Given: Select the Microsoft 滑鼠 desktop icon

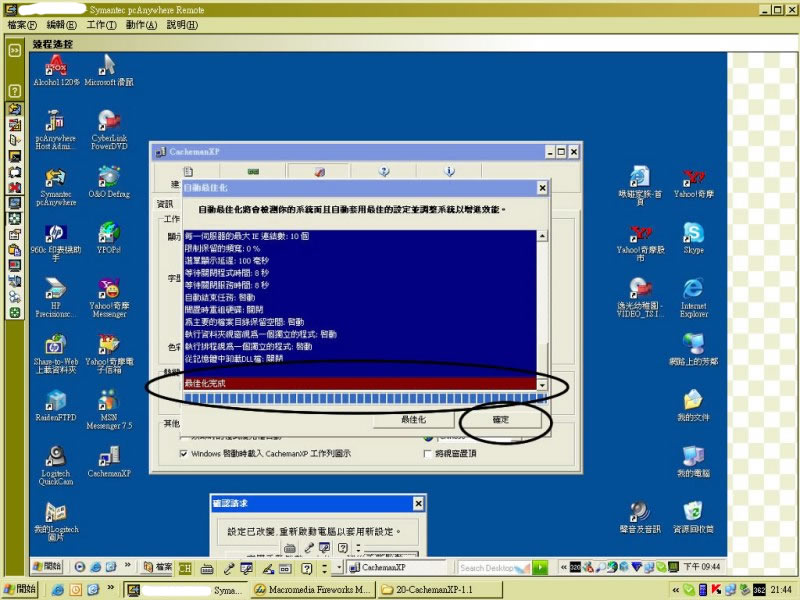Looking at the screenshot, I should pyautogui.click(x=109, y=70).
